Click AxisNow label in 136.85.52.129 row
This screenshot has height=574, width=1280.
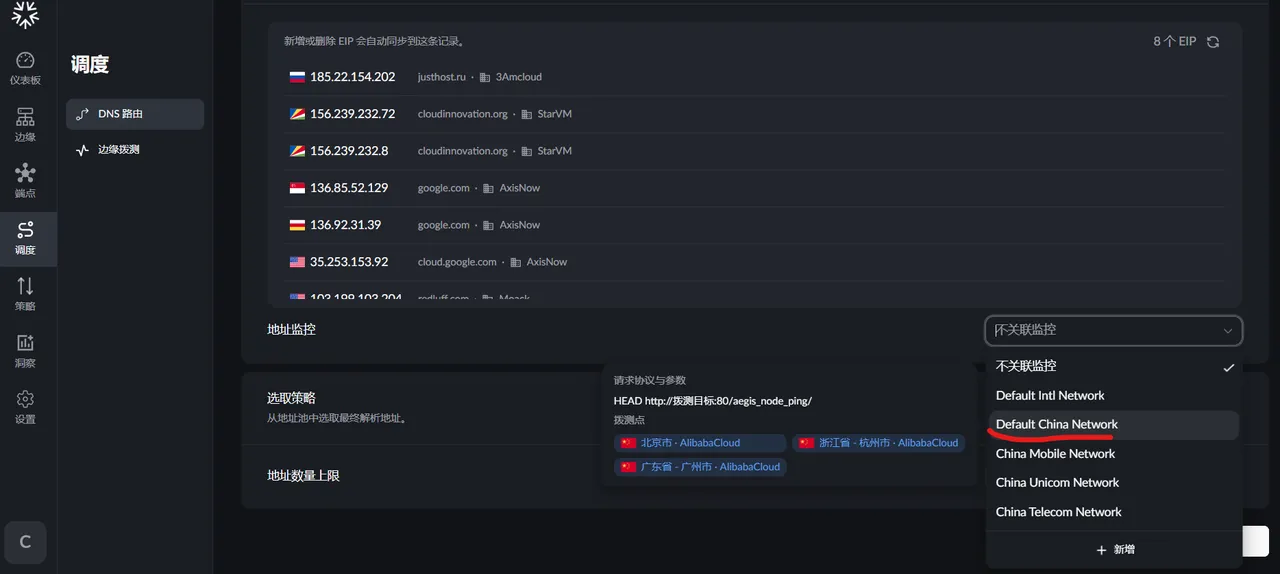[520, 188]
